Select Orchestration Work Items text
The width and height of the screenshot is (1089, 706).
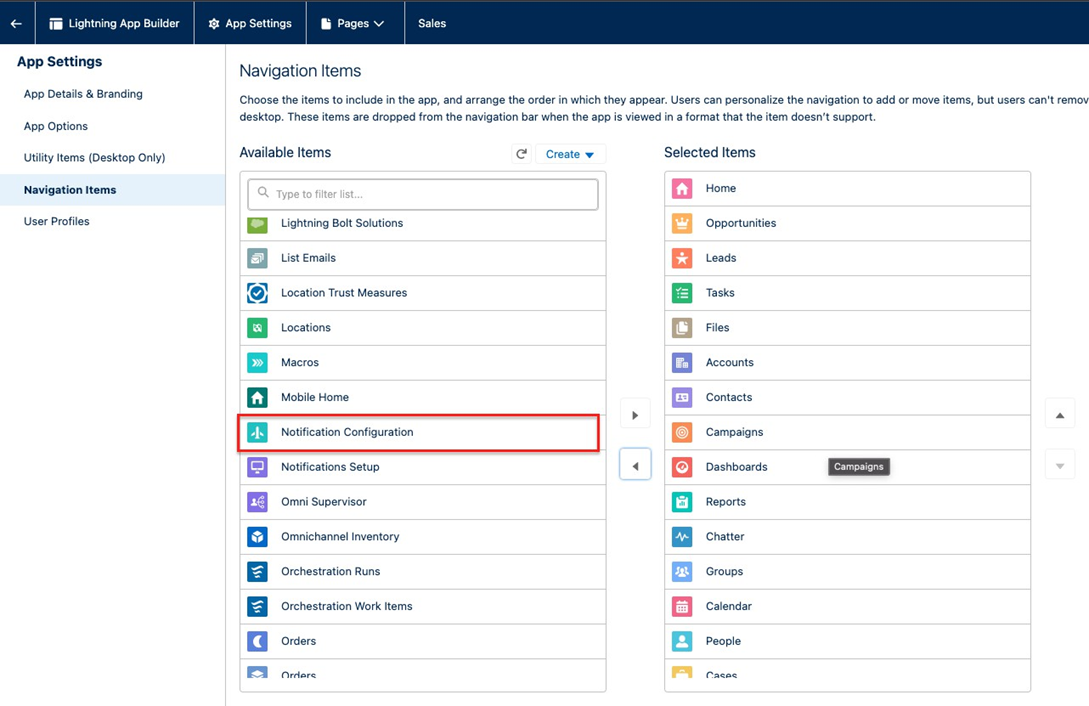click(347, 606)
